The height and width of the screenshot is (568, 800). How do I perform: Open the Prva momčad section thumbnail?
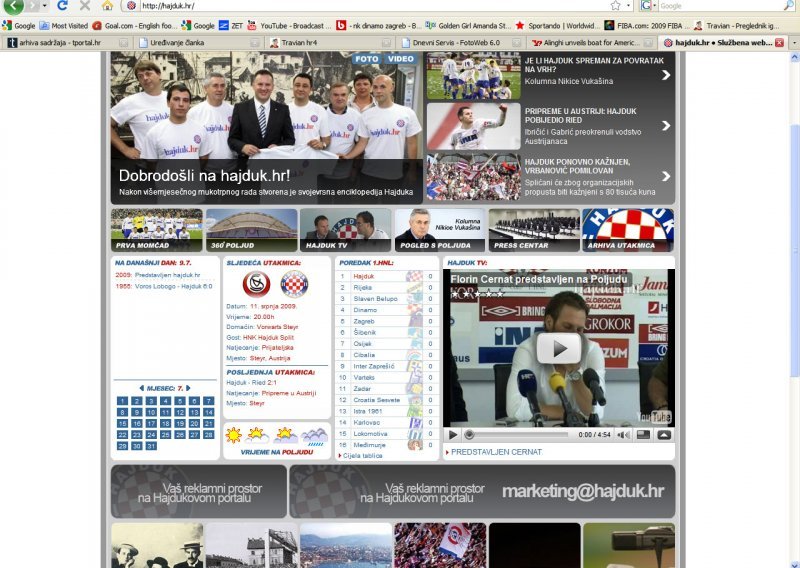point(157,230)
